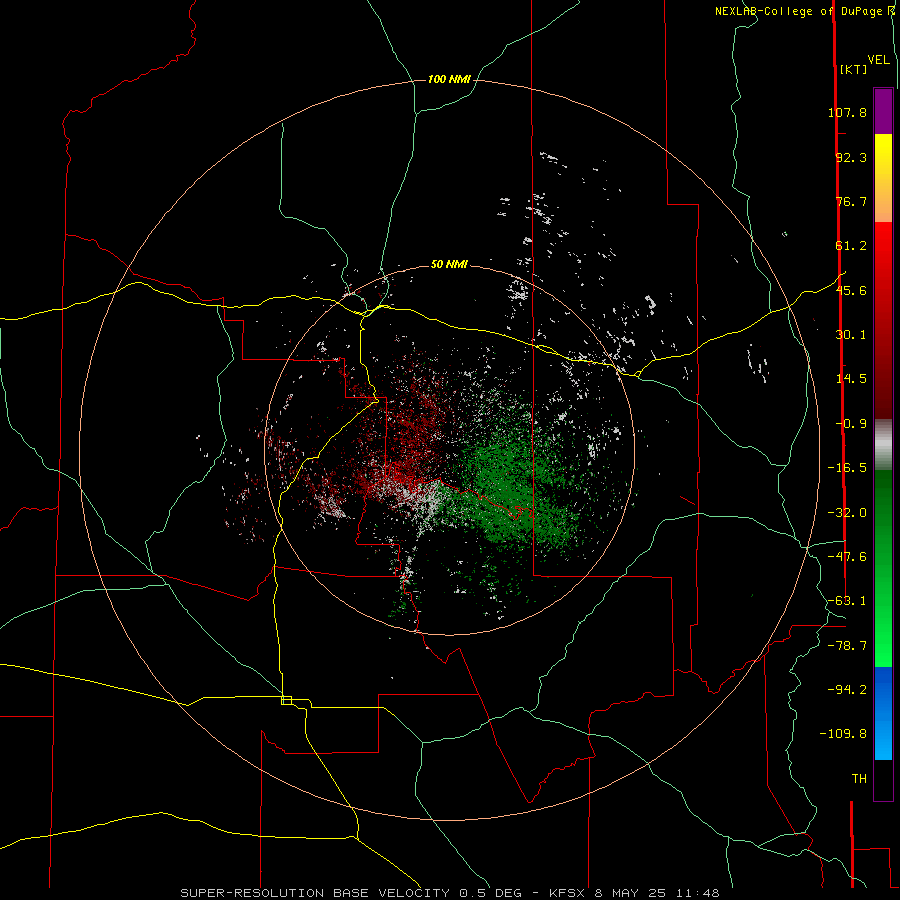Click the blue segment of the color bar

pyautogui.click(x=883, y=713)
